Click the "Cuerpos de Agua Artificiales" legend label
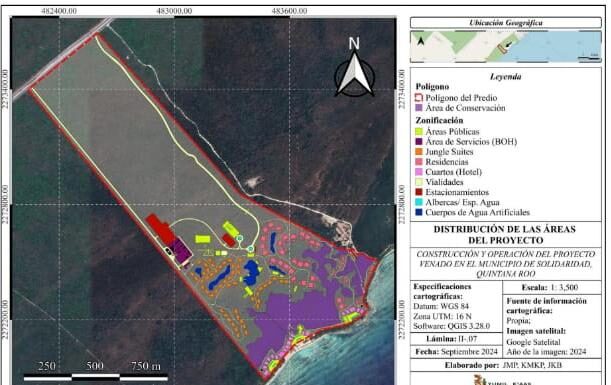The width and height of the screenshot is (611, 385). coord(477,212)
